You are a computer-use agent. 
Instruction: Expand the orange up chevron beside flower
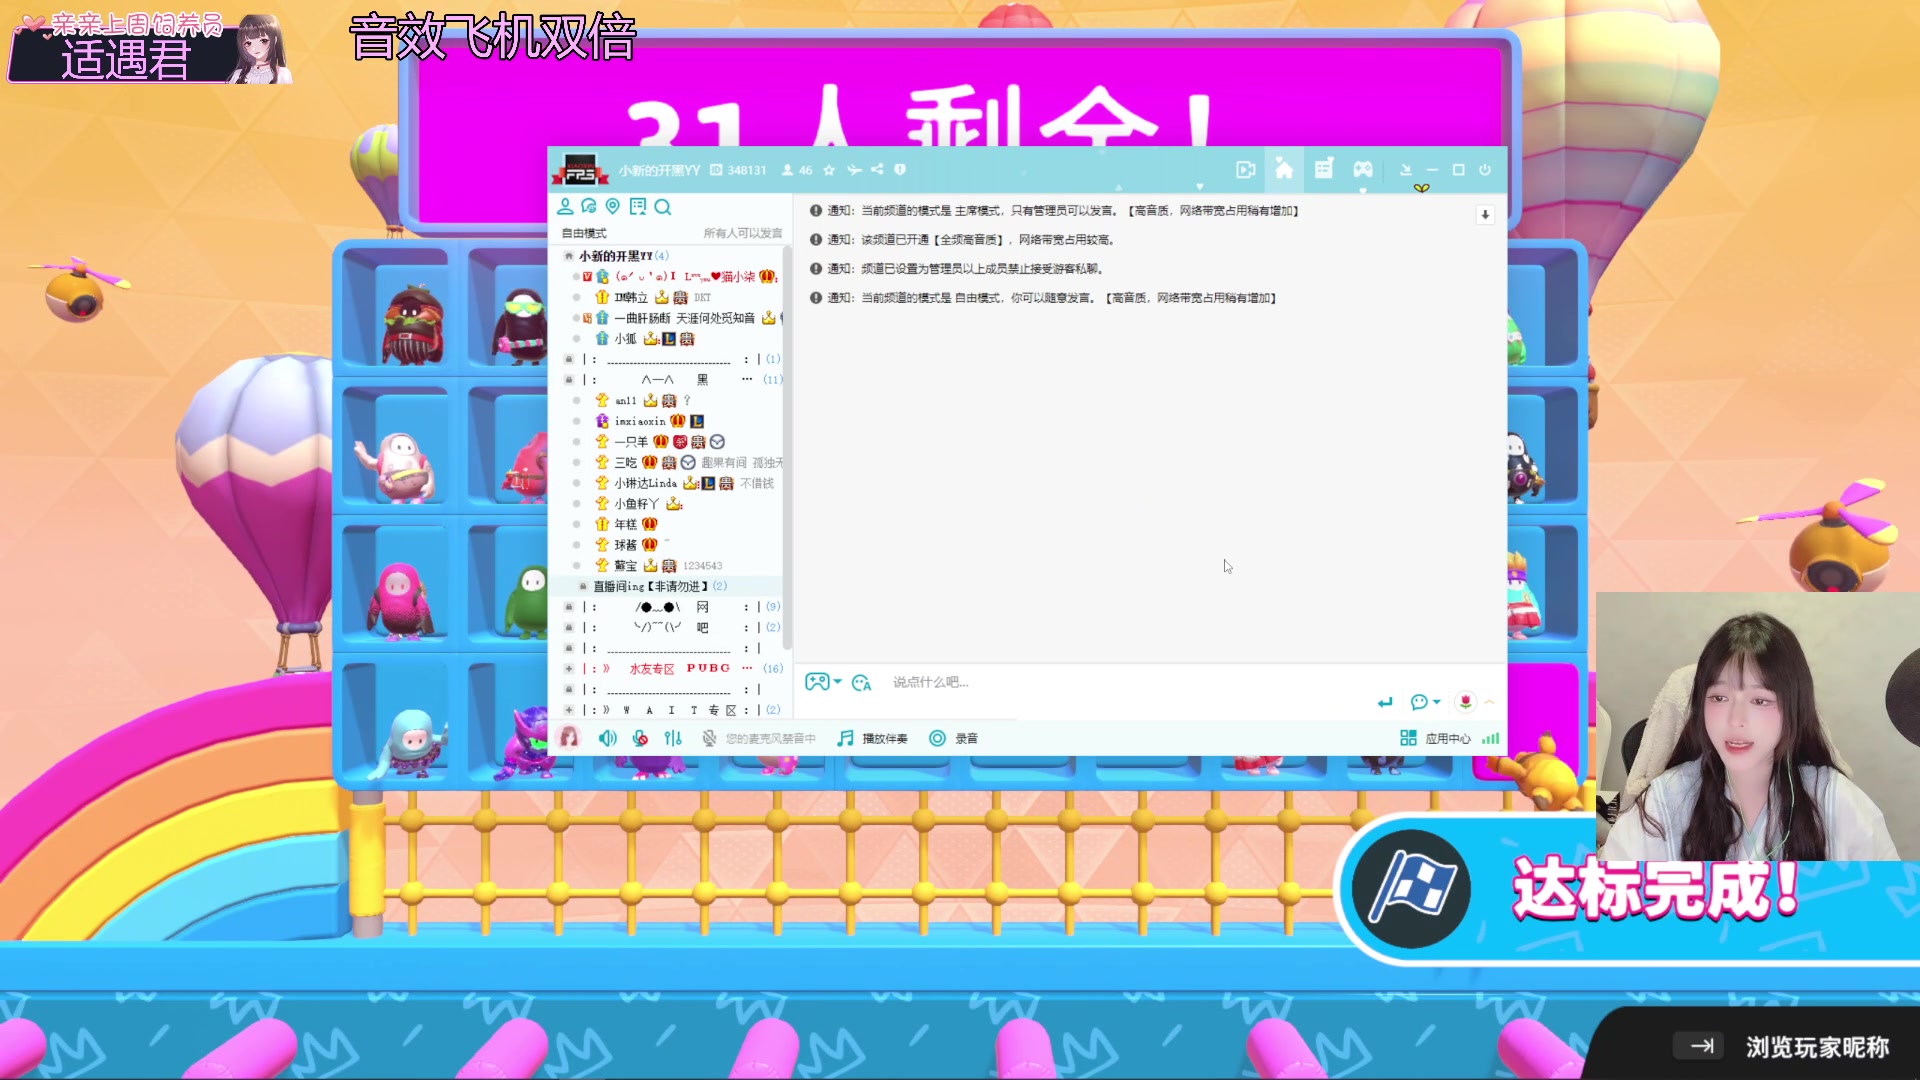[x=1490, y=702]
